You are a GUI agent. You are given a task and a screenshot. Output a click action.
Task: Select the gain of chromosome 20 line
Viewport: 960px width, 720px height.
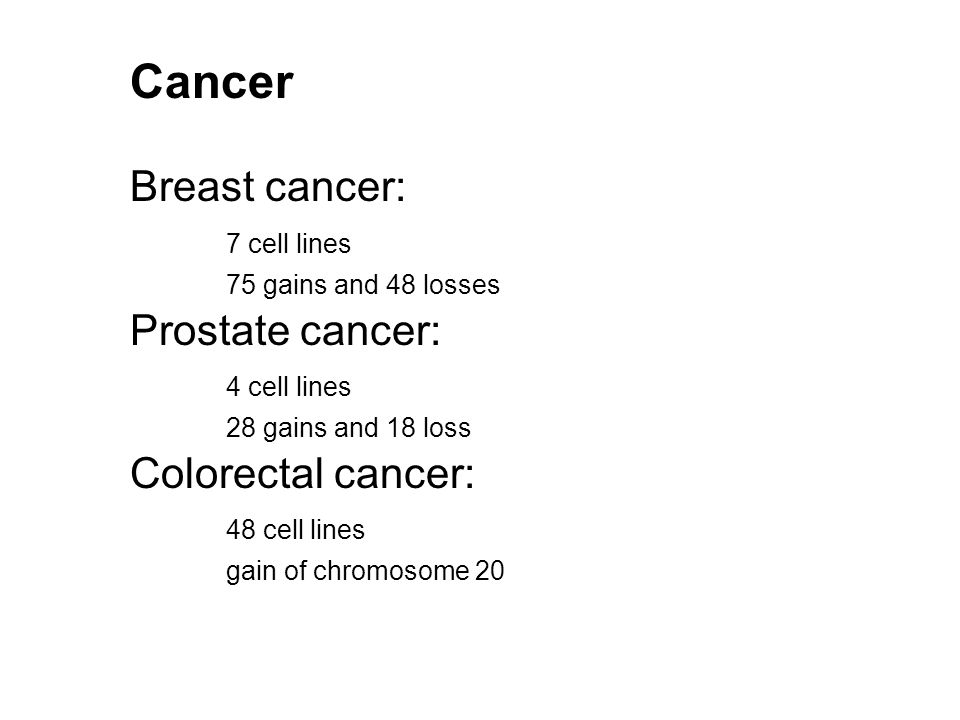[365, 571]
